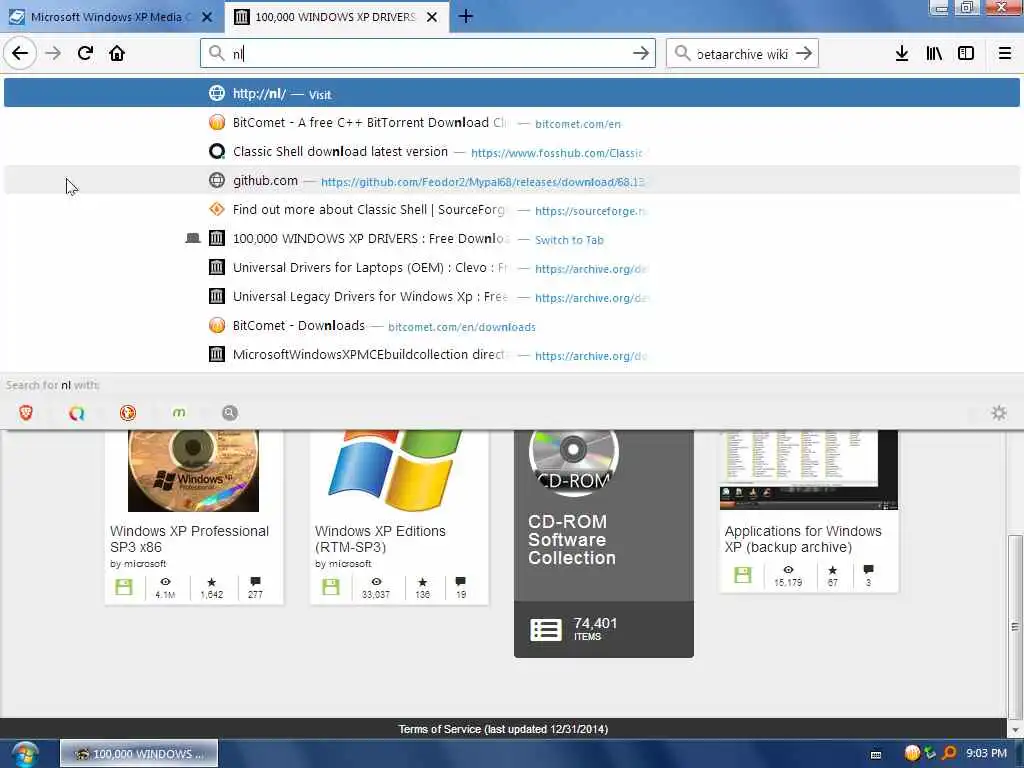Reload the current page
Screen dimensions: 1024x768
tap(85, 54)
